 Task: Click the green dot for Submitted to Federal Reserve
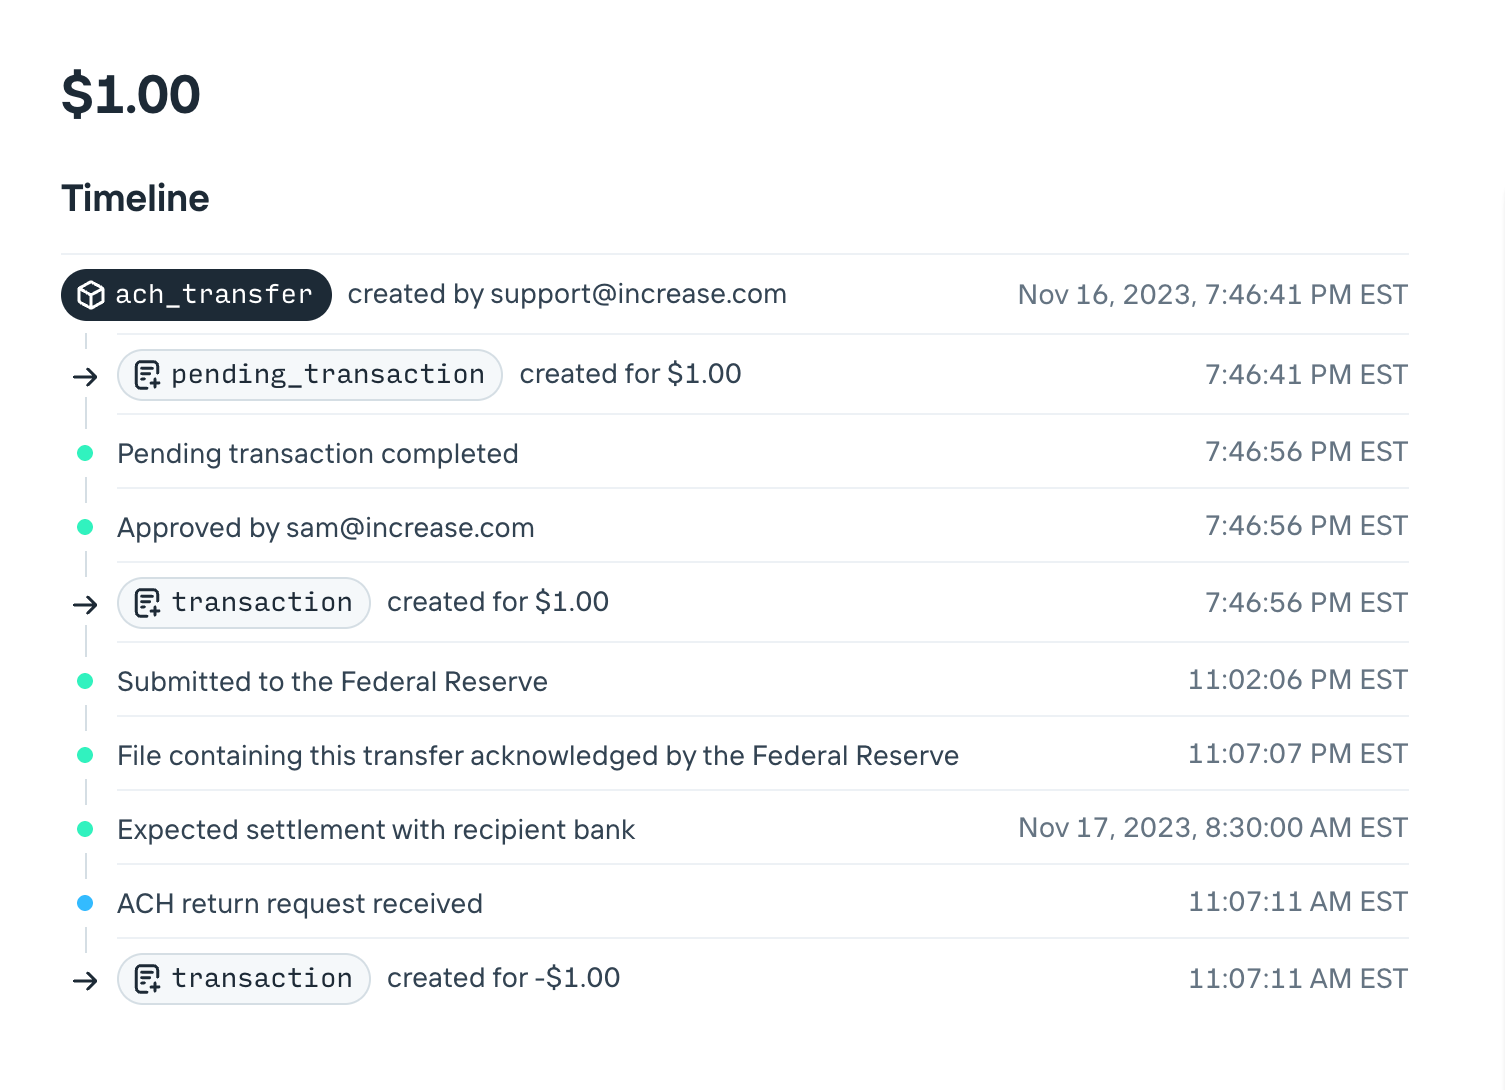(86, 681)
